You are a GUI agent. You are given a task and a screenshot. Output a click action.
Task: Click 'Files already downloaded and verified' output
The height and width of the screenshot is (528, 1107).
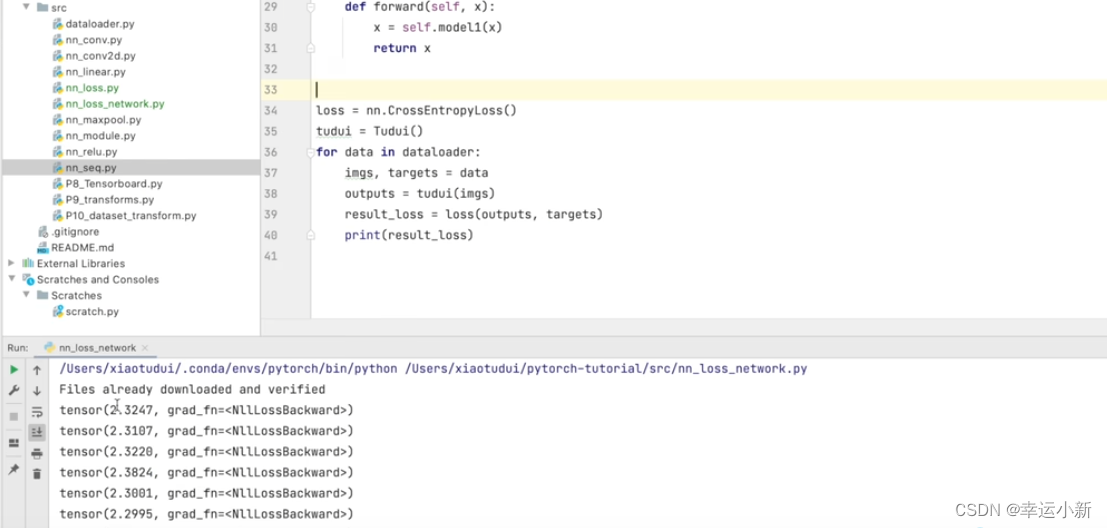click(192, 390)
